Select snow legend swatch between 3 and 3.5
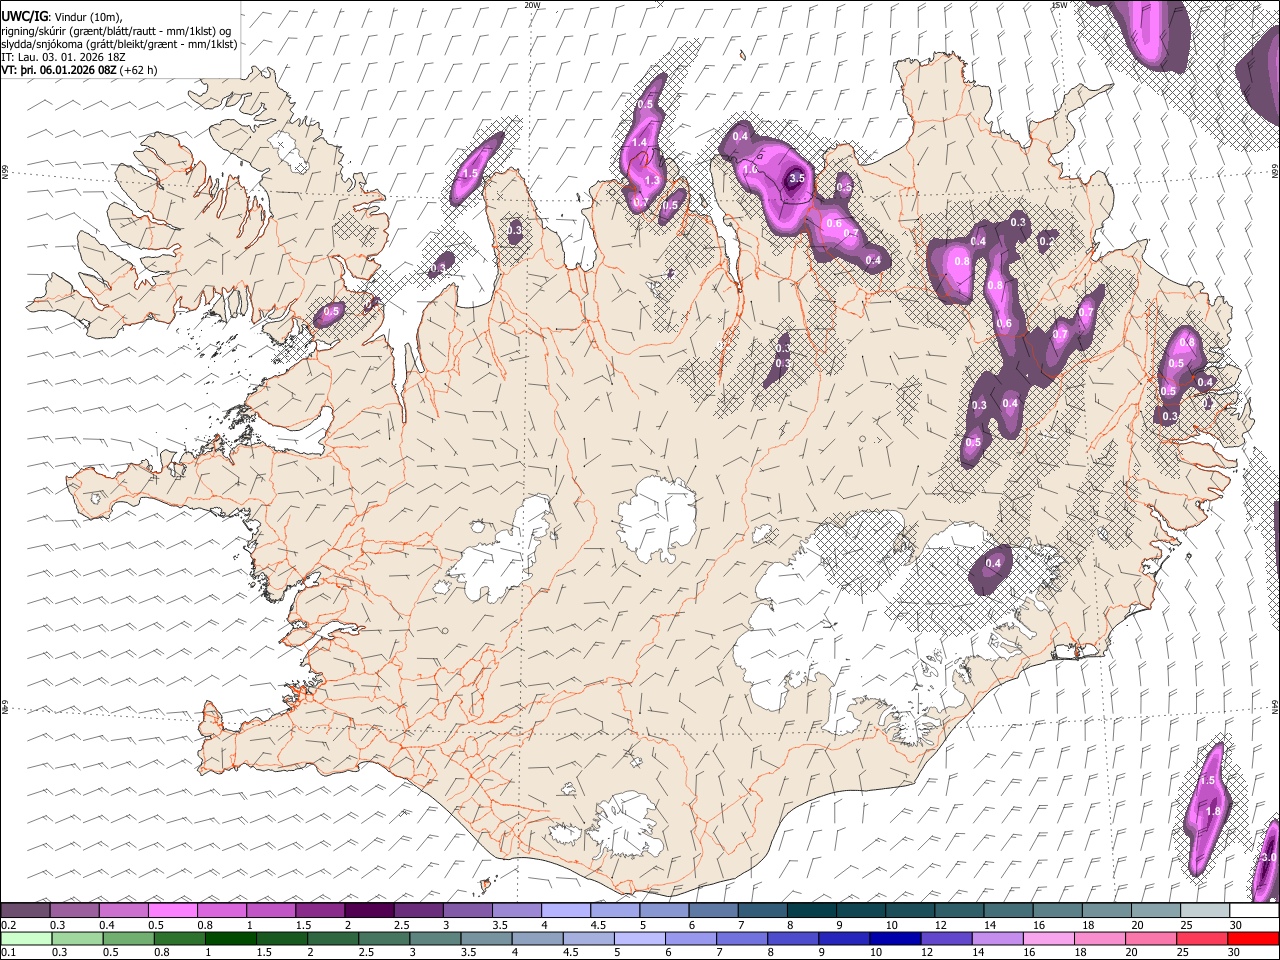This screenshot has height=960, width=1280. (x=467, y=910)
